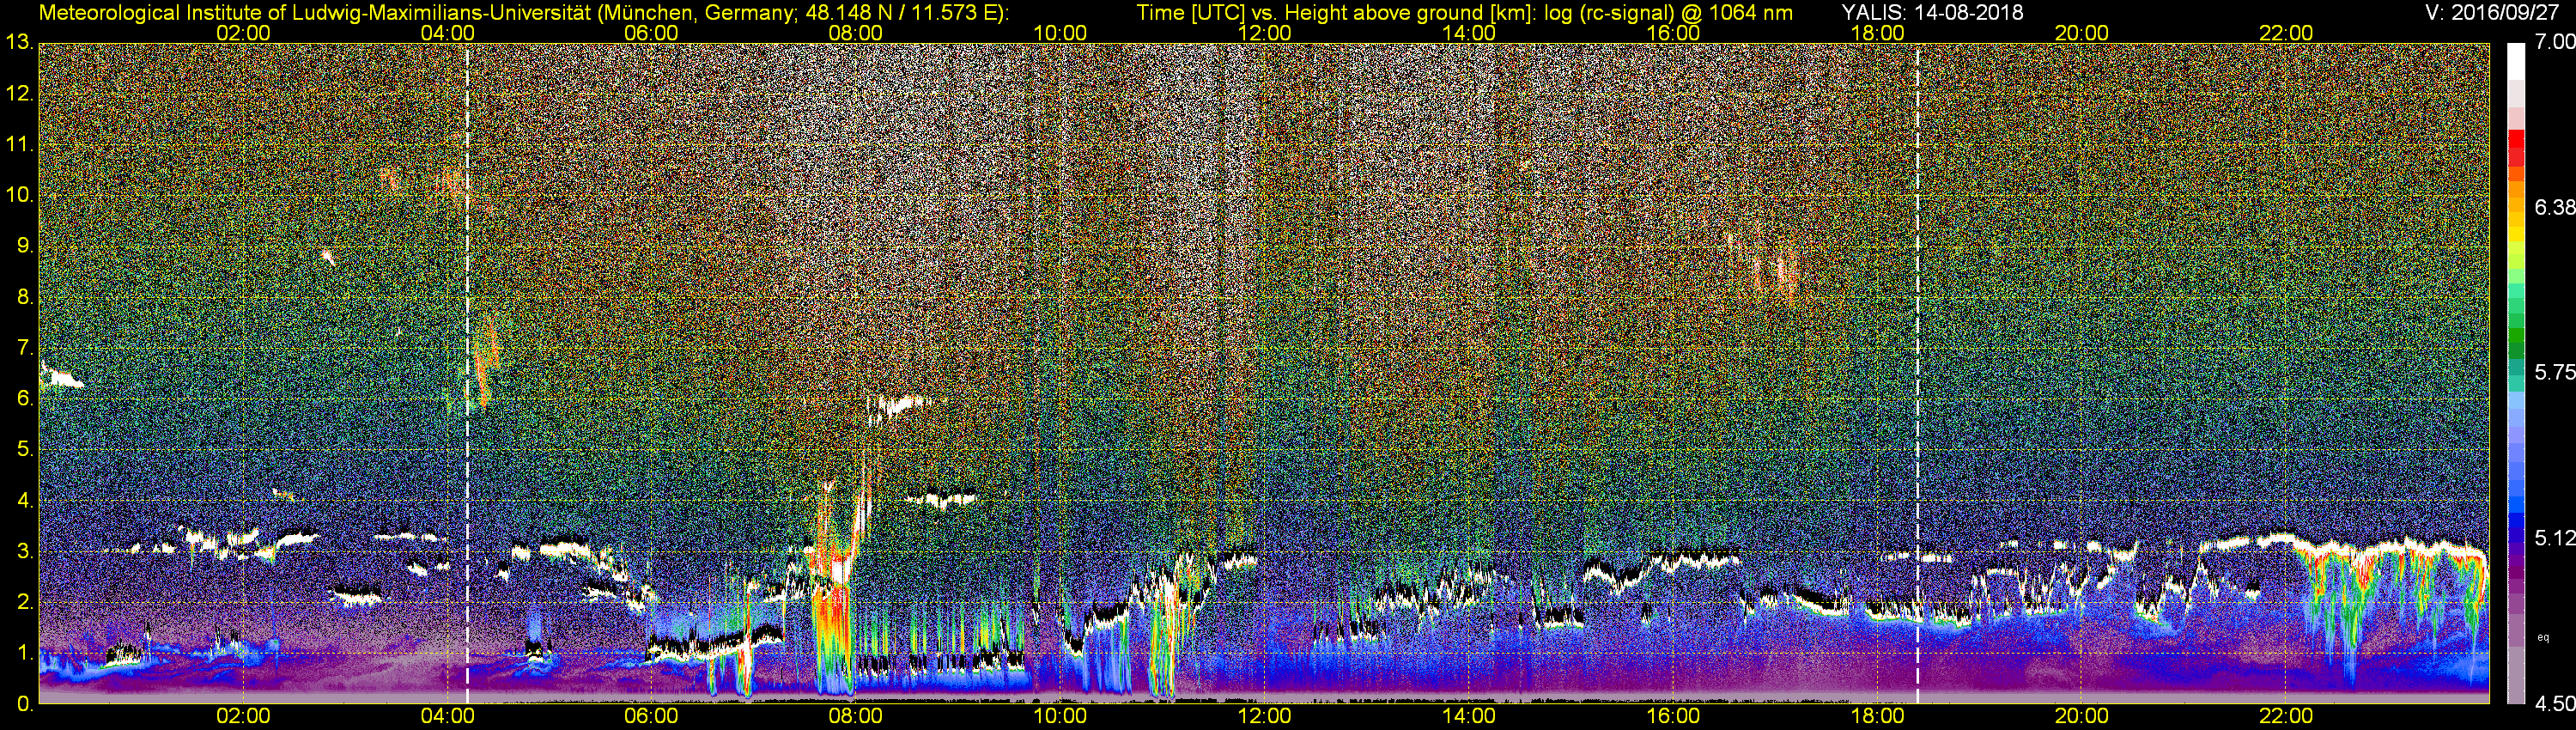
Task: Click the 06:00 label on the top time axis
Action: pos(651,33)
